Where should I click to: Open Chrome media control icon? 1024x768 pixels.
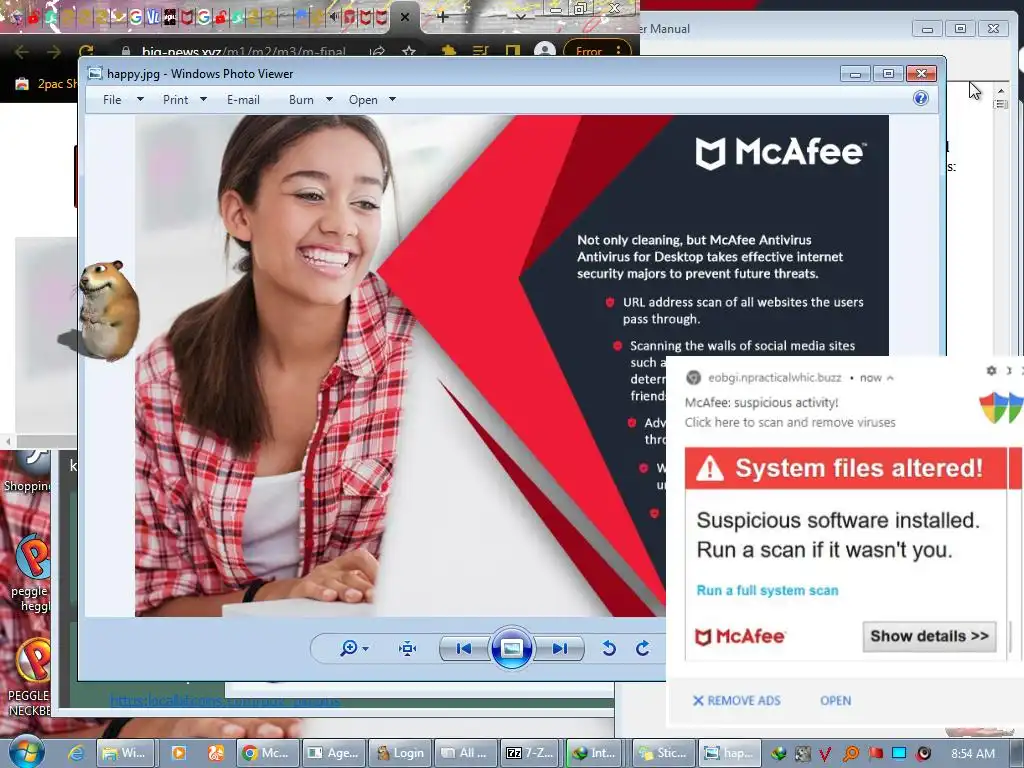point(481,52)
